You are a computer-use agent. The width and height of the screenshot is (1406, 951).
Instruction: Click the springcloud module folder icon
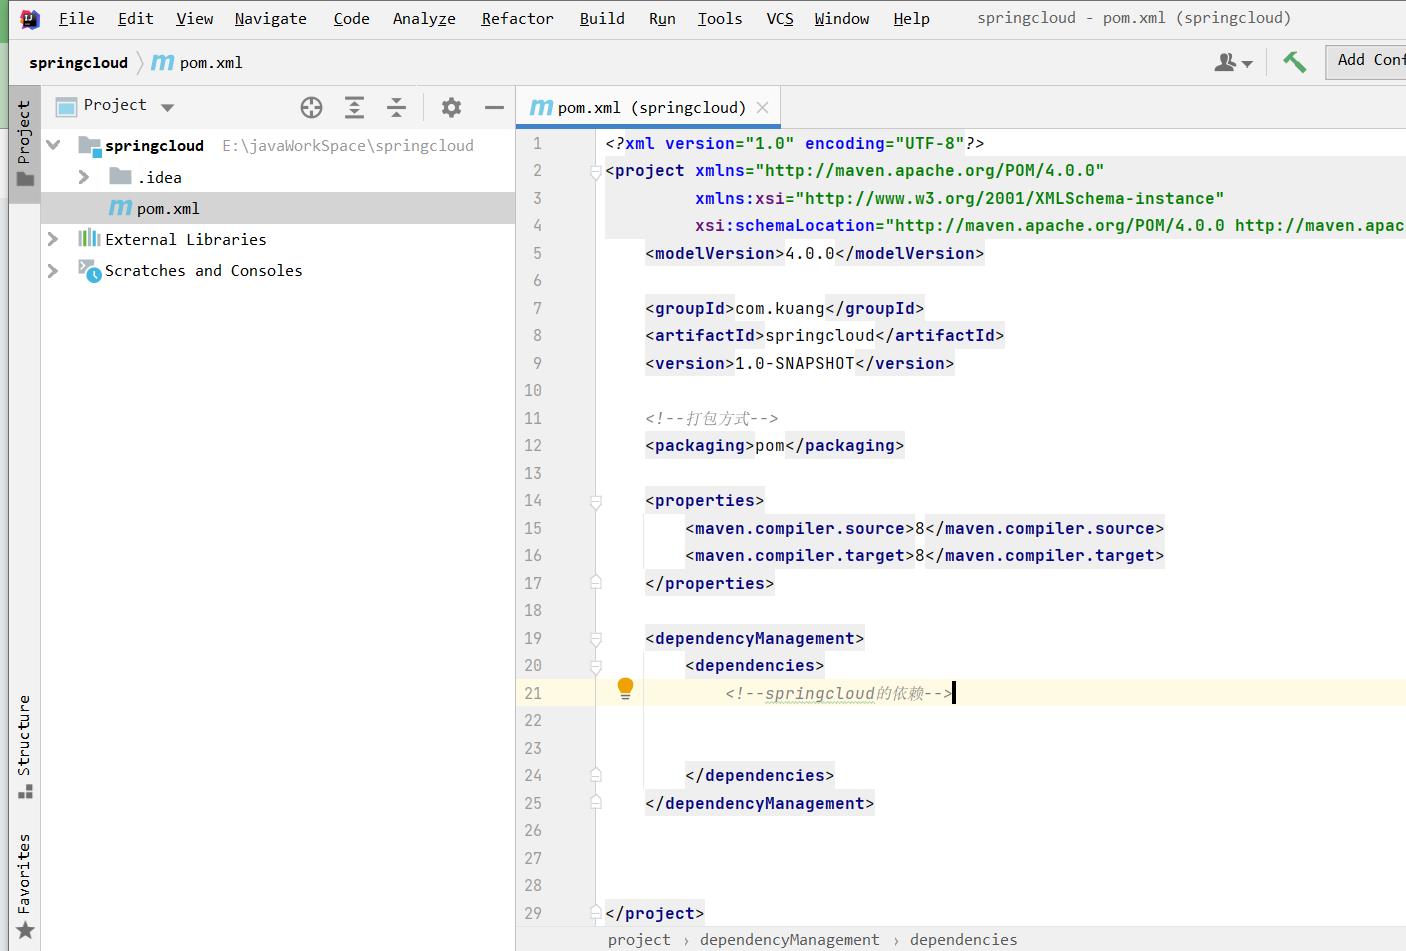pos(90,146)
